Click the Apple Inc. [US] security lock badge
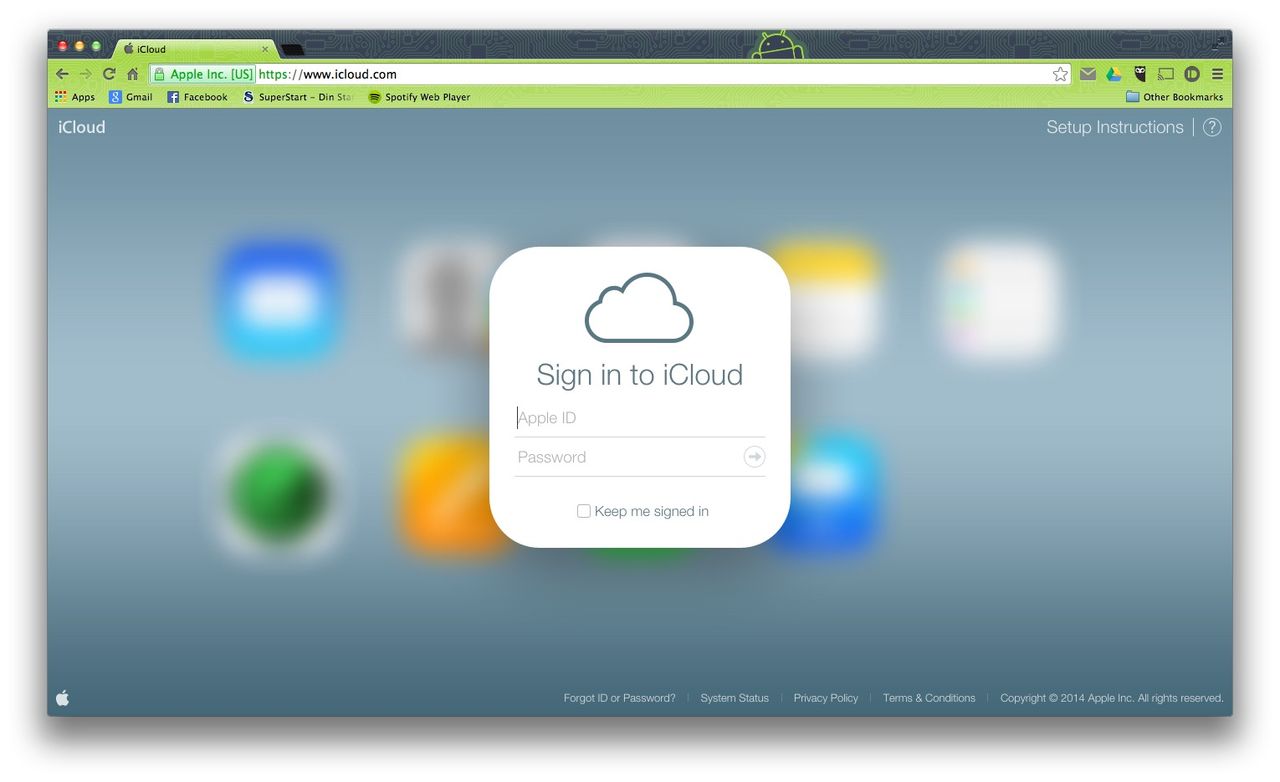Screen dimensions: 1280x782 click(x=203, y=74)
